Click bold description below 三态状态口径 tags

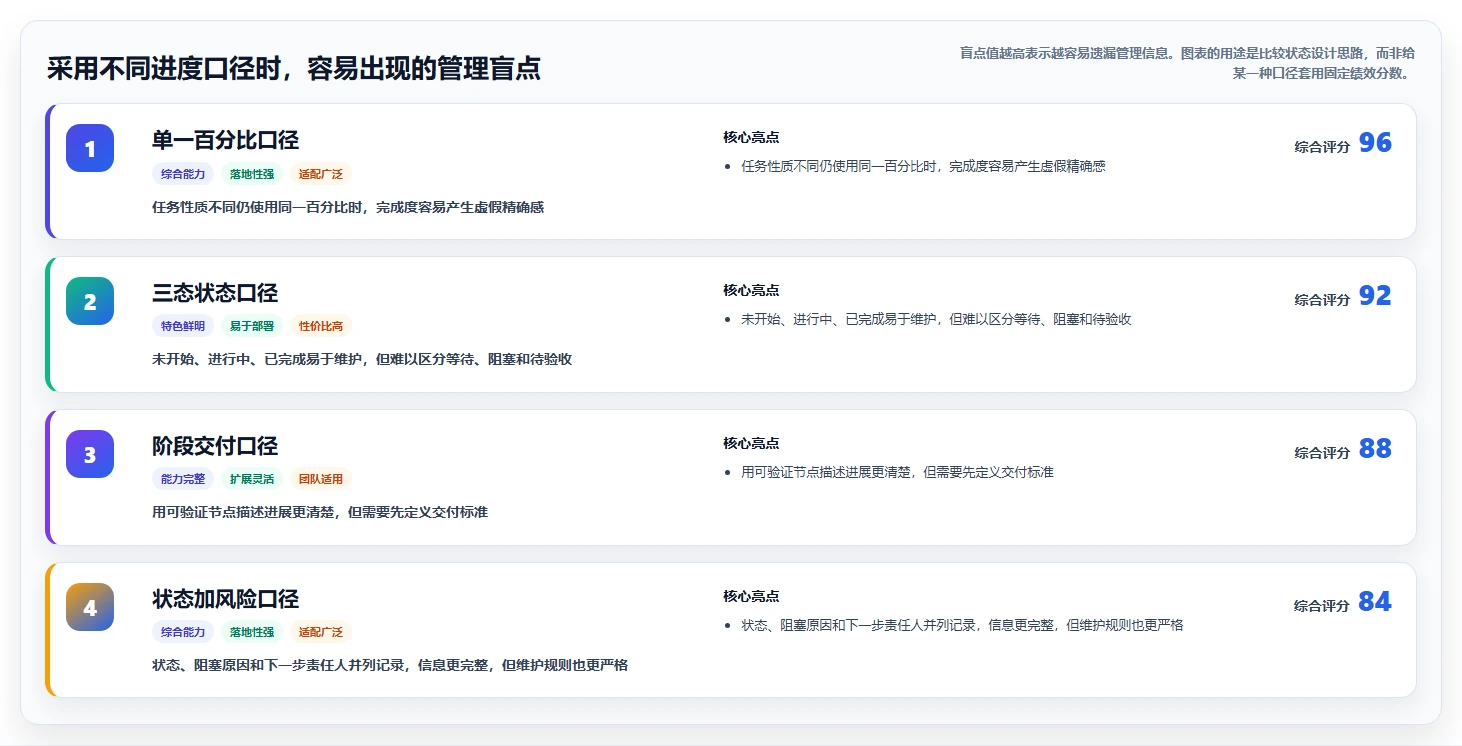(362, 359)
